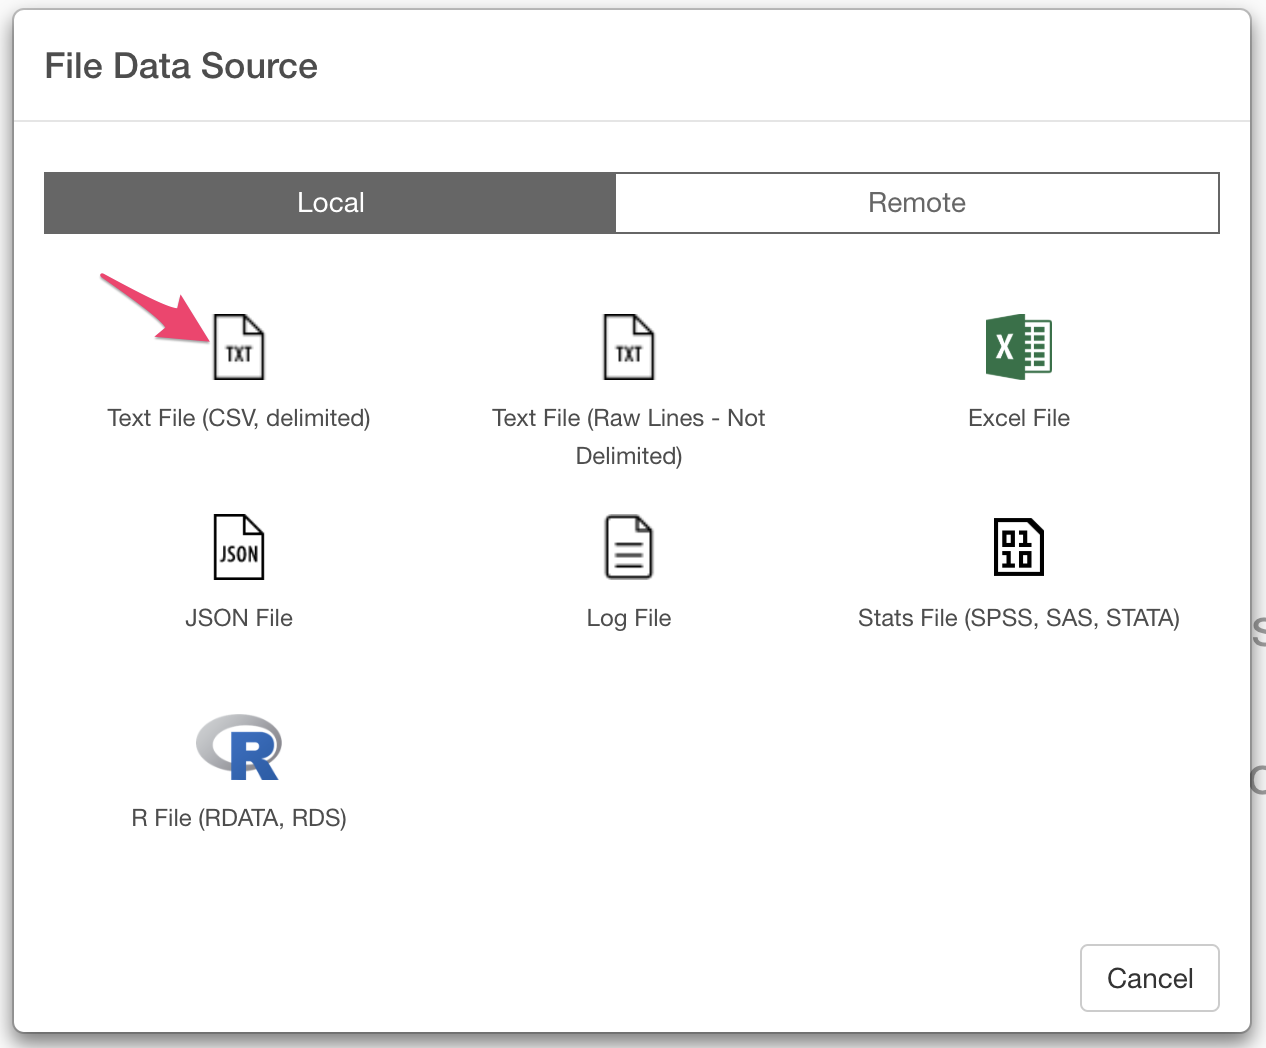Click the 'Excel File' label
Viewport: 1266px width, 1048px height.
click(x=1019, y=418)
